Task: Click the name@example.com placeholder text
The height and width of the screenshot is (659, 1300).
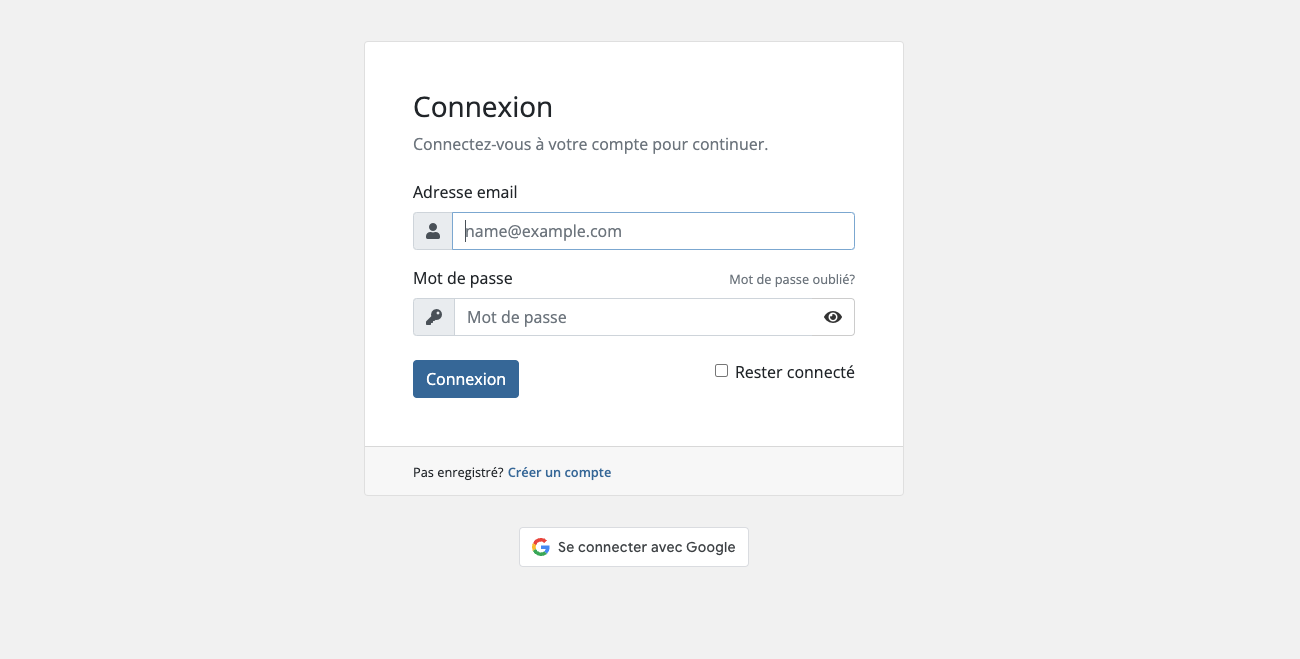Action: (544, 231)
